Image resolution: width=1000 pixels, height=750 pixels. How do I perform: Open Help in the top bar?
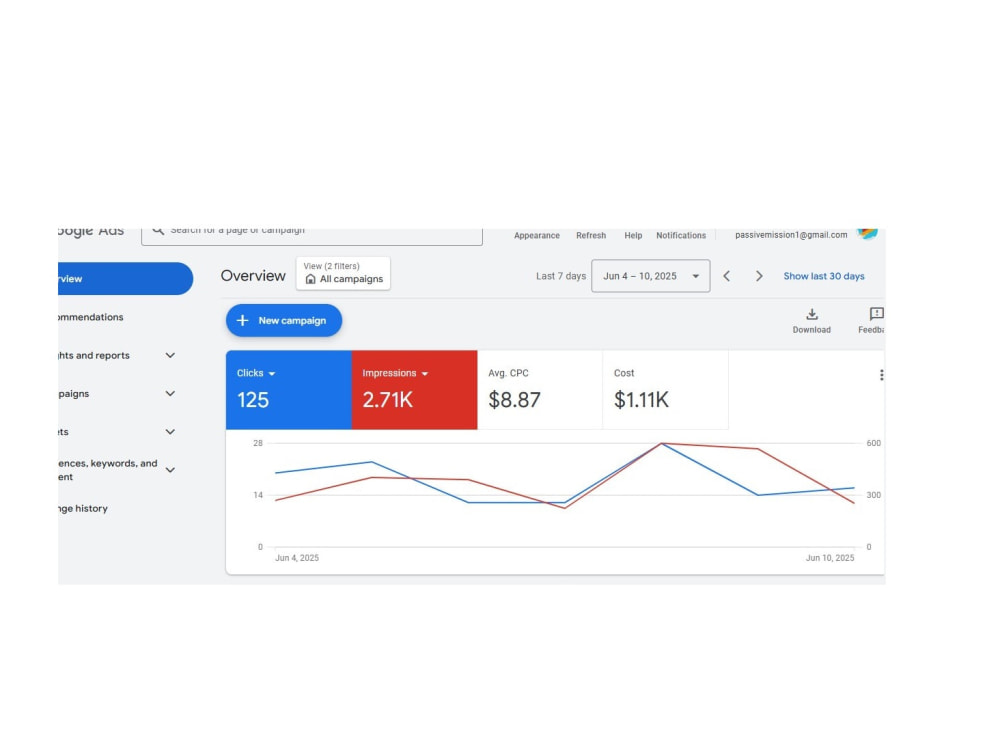(x=633, y=235)
